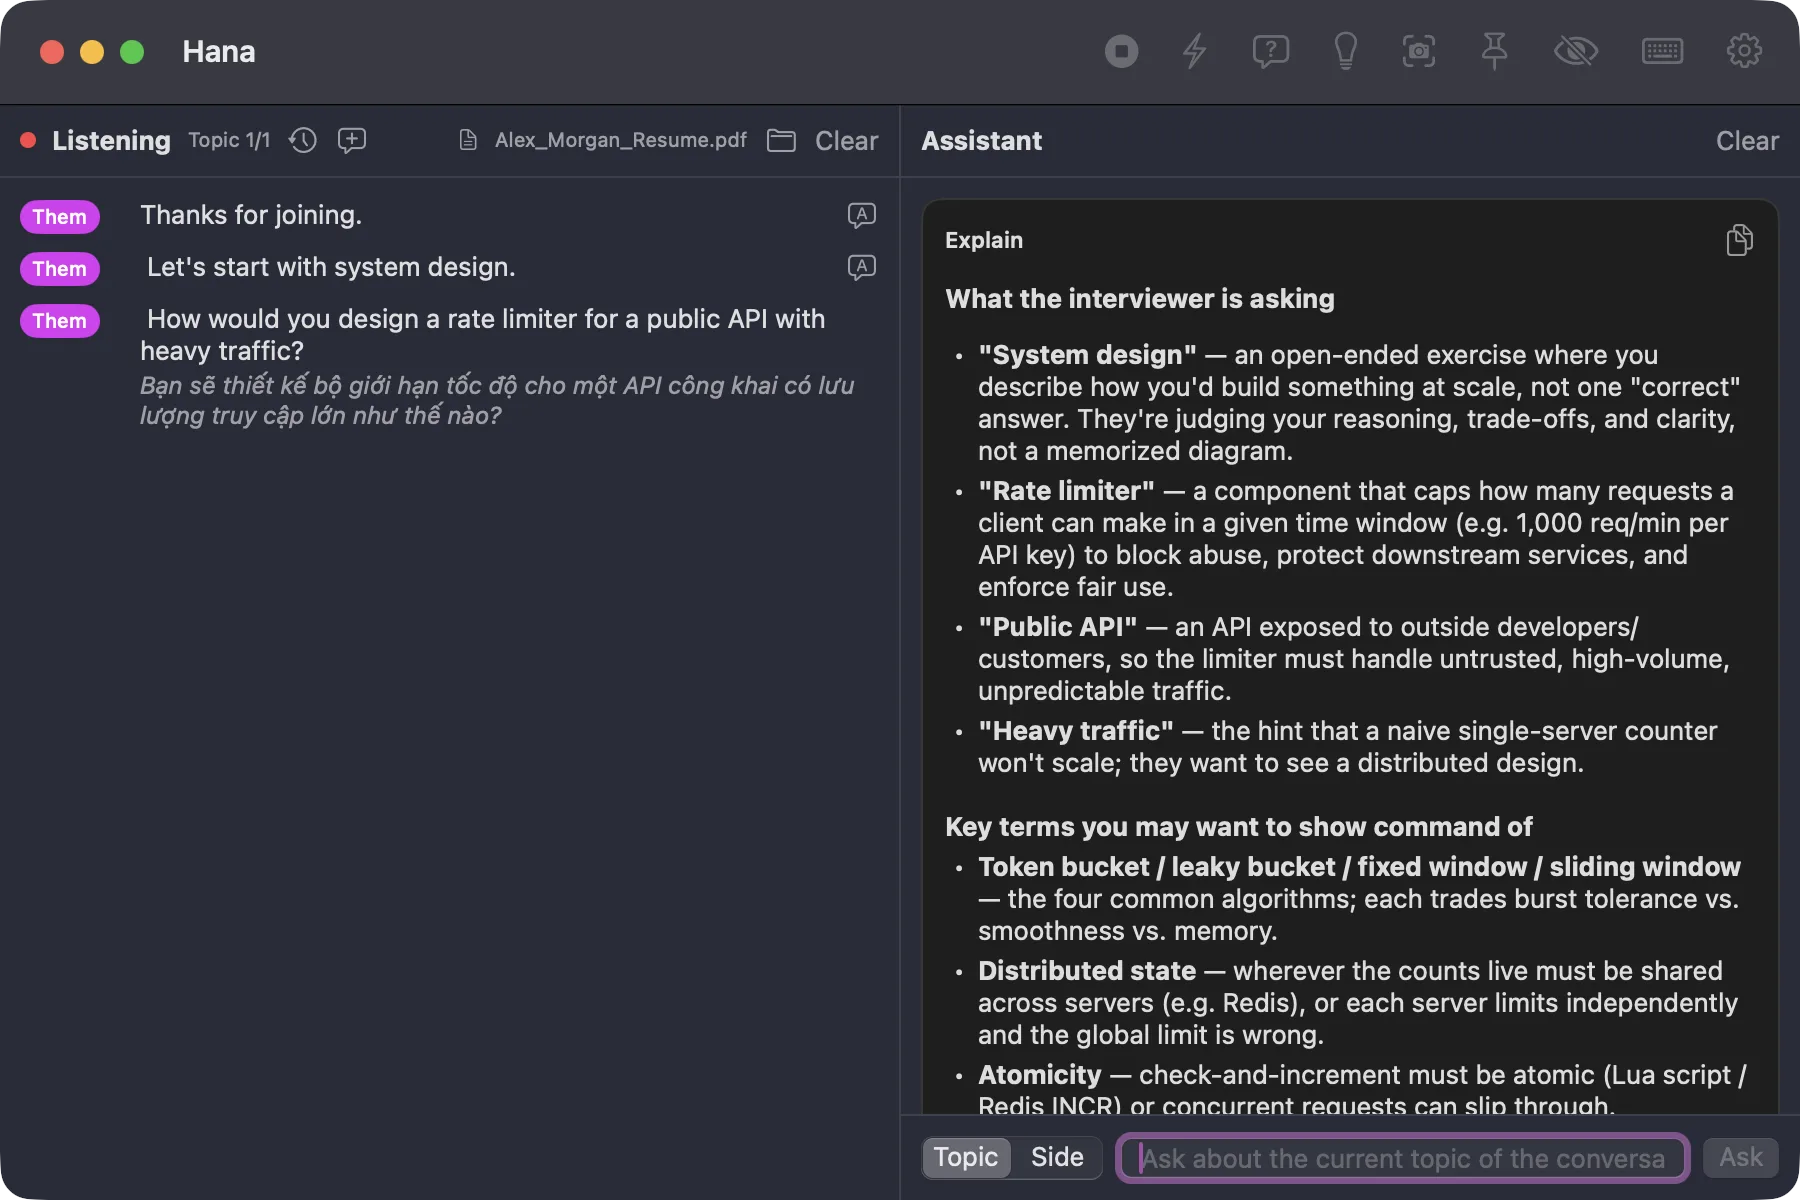Click the 'Thanks for joining.' transcript line

[x=251, y=215]
